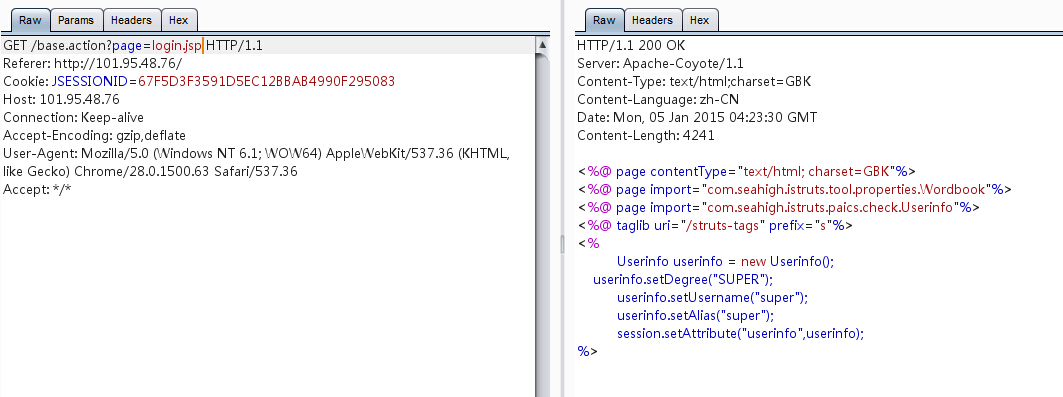Click the User-Agent Mozilla/5.0 line
Image resolution: width=1063 pixels, height=397 pixels.
point(256,154)
